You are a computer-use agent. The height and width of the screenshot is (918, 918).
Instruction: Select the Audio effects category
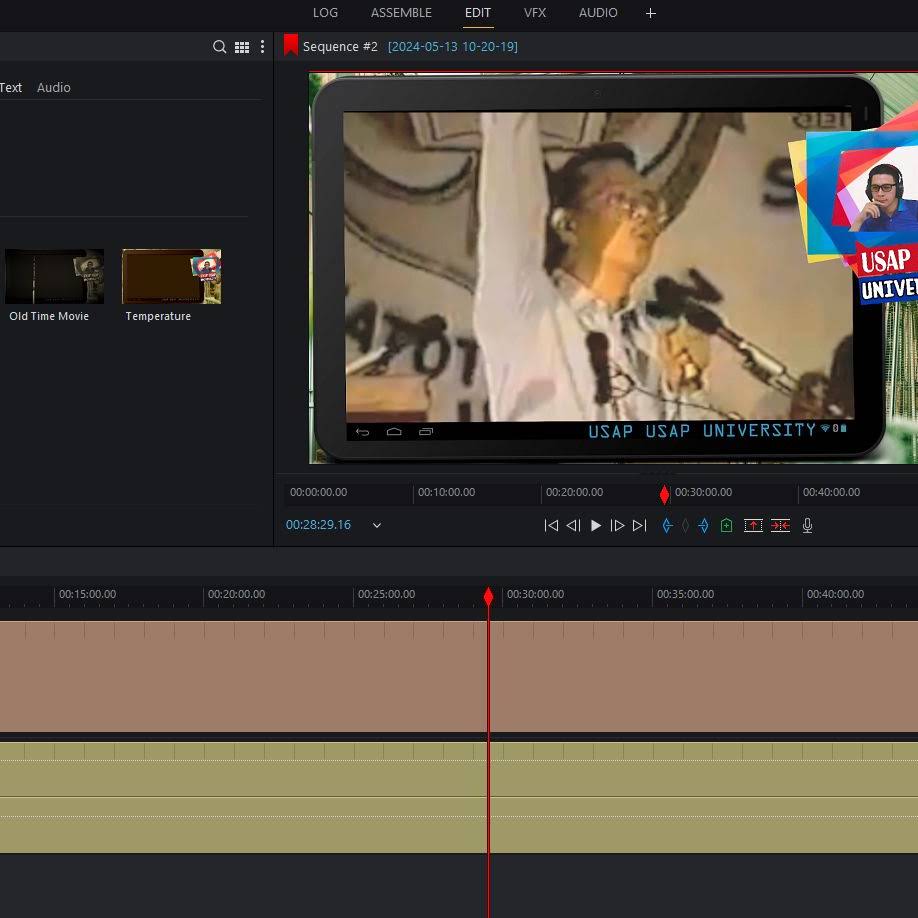tap(54, 88)
